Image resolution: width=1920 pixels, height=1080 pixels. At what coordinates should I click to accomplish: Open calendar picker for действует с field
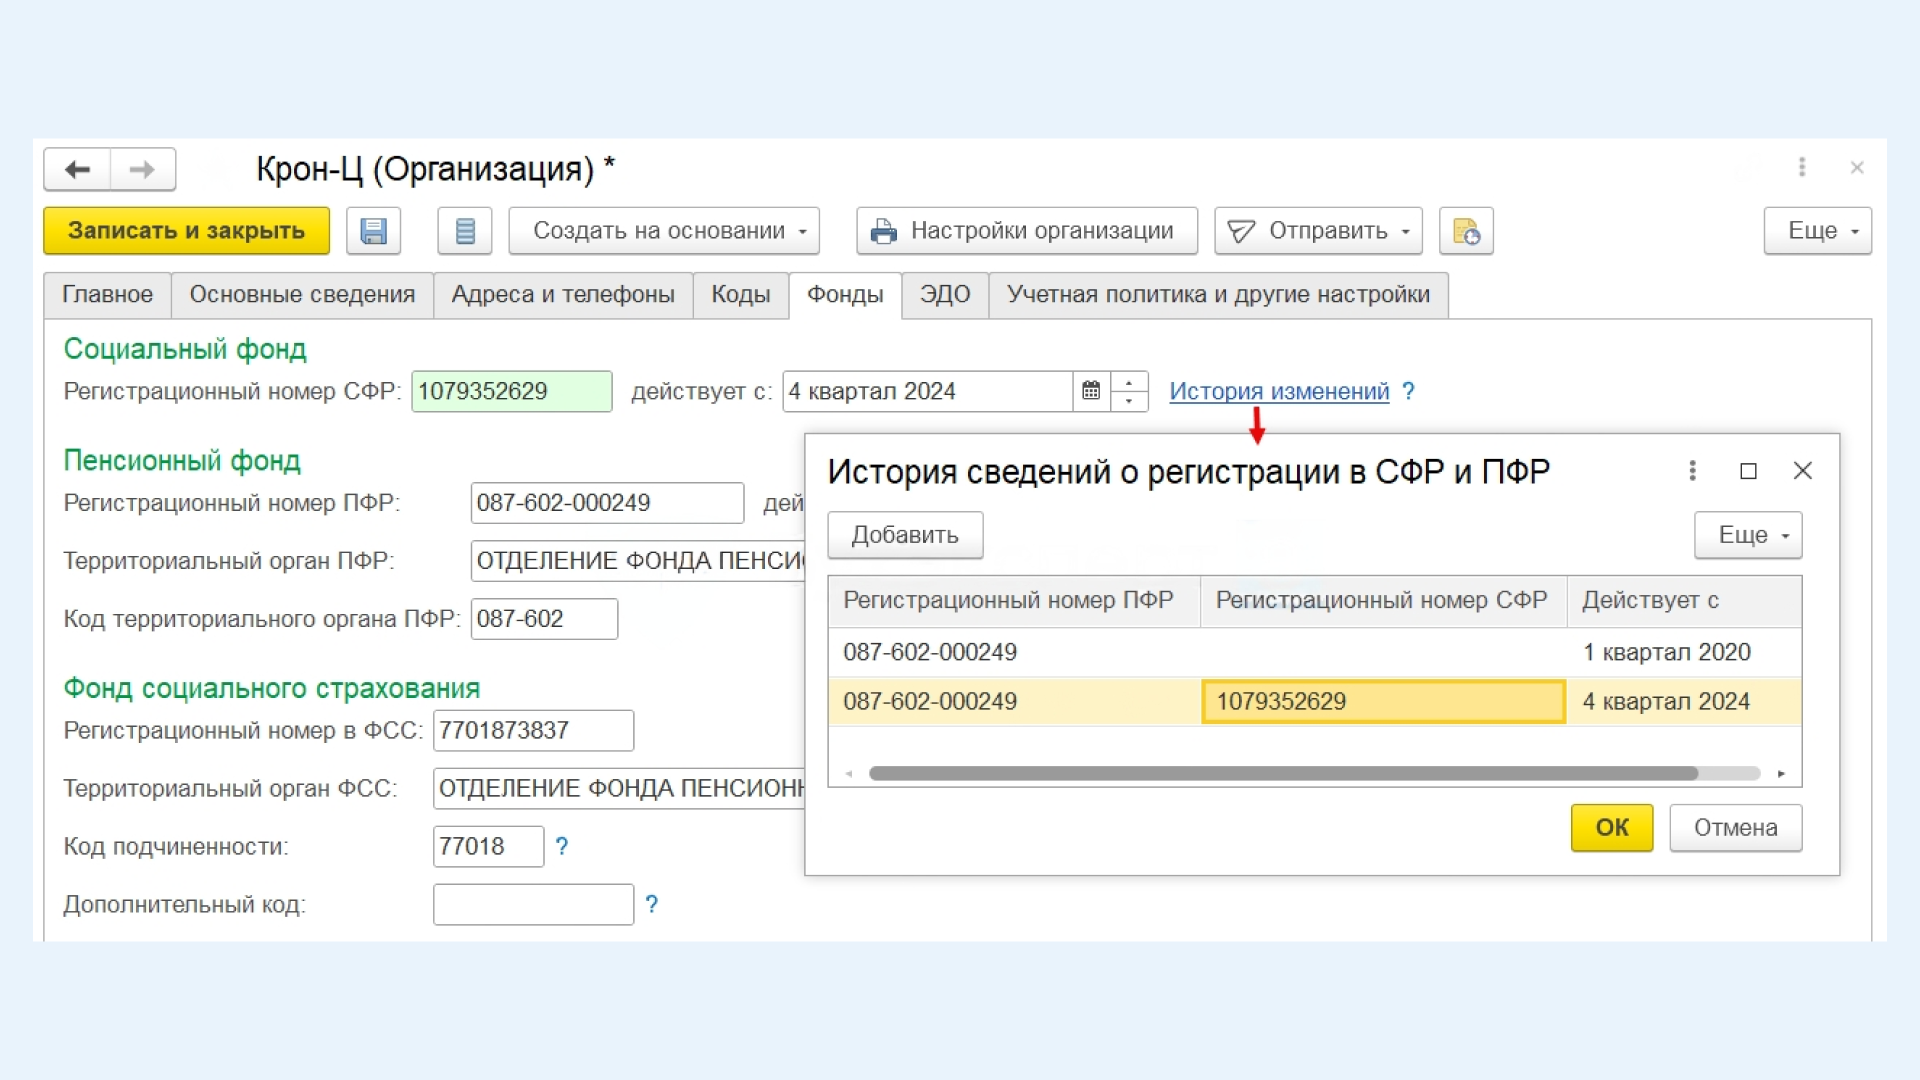coord(1091,391)
